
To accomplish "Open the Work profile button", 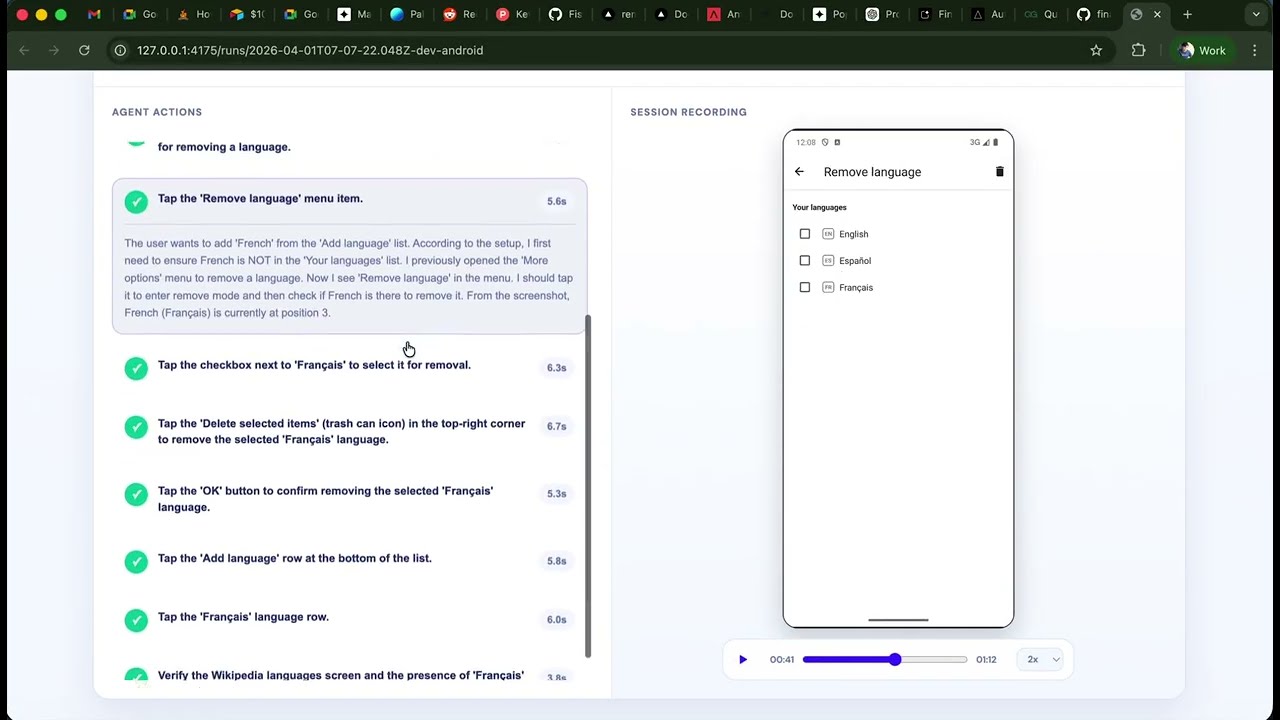I will pos(1202,50).
